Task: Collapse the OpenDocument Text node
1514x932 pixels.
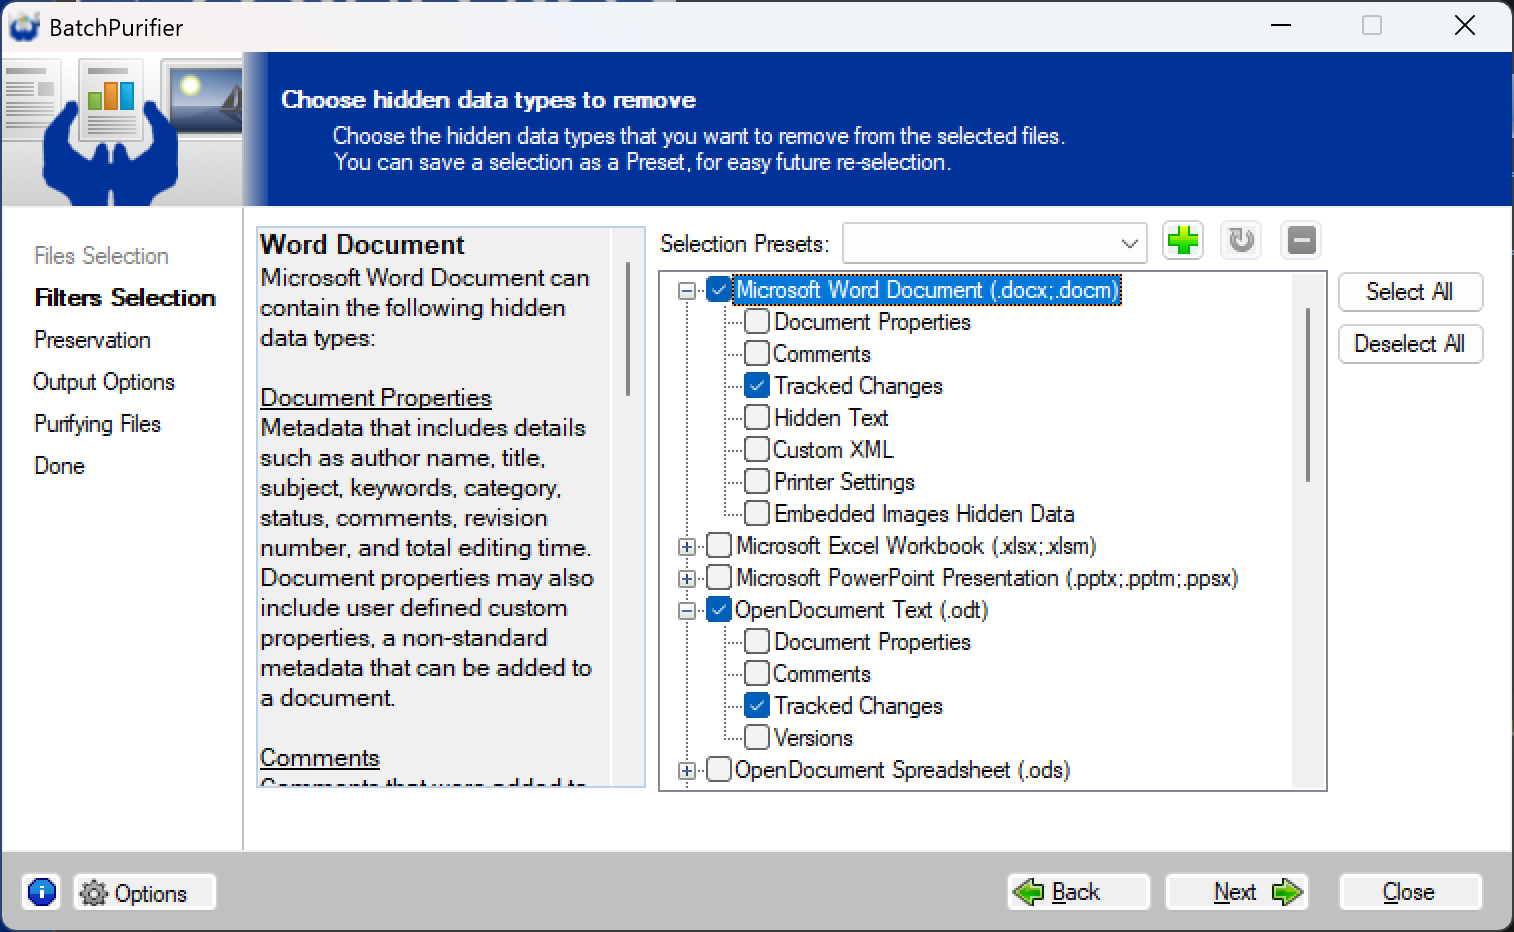Action: (x=687, y=611)
